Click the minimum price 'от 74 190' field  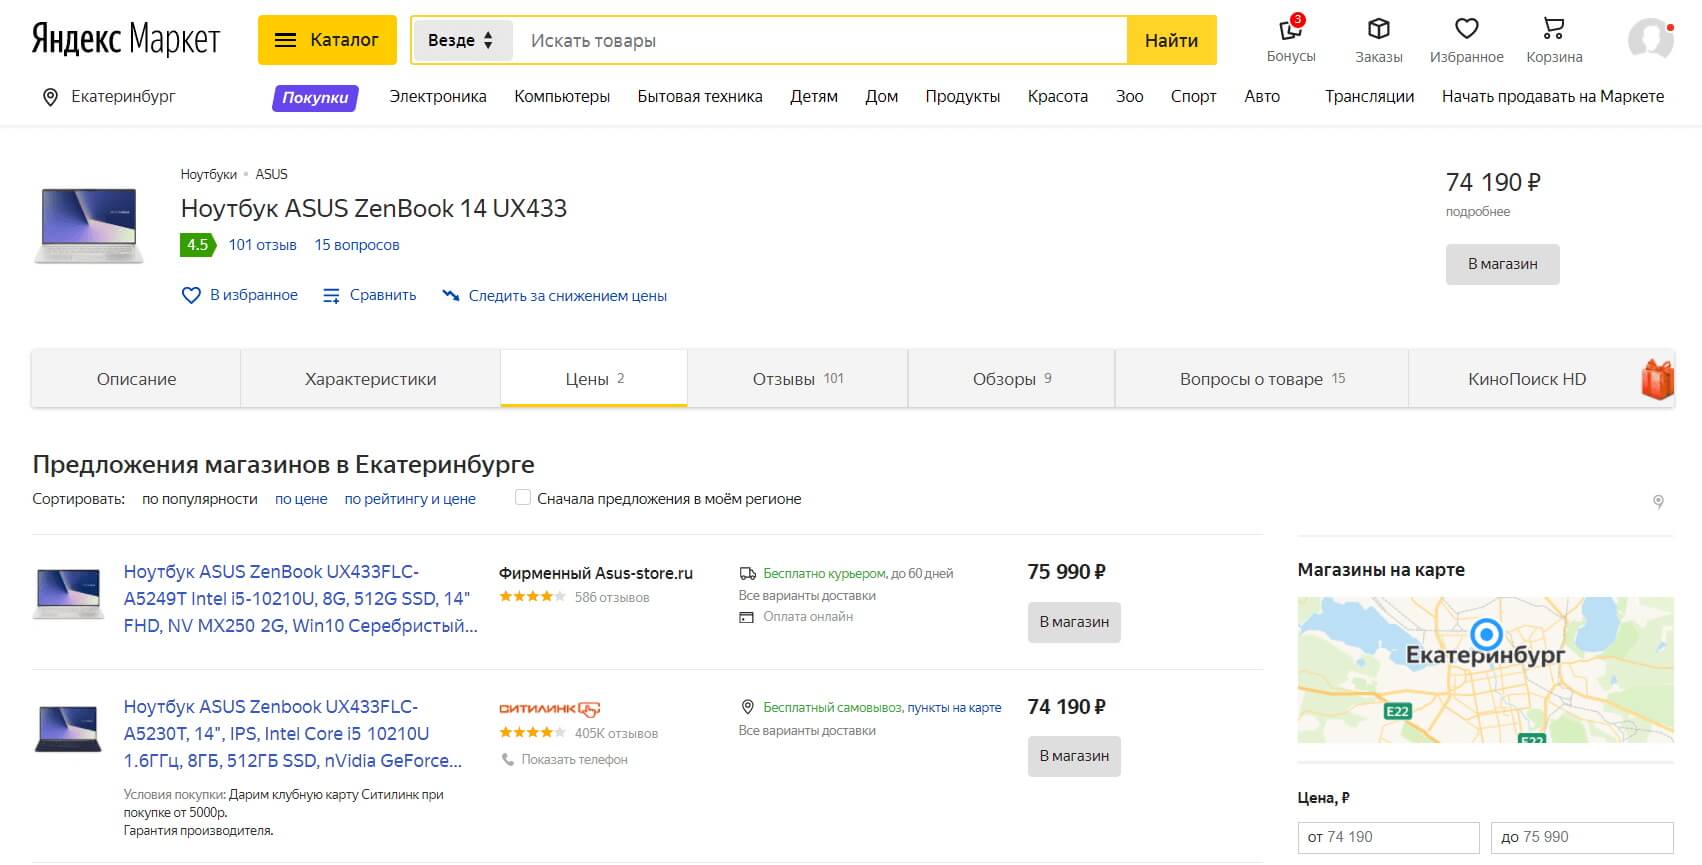[1387, 837]
